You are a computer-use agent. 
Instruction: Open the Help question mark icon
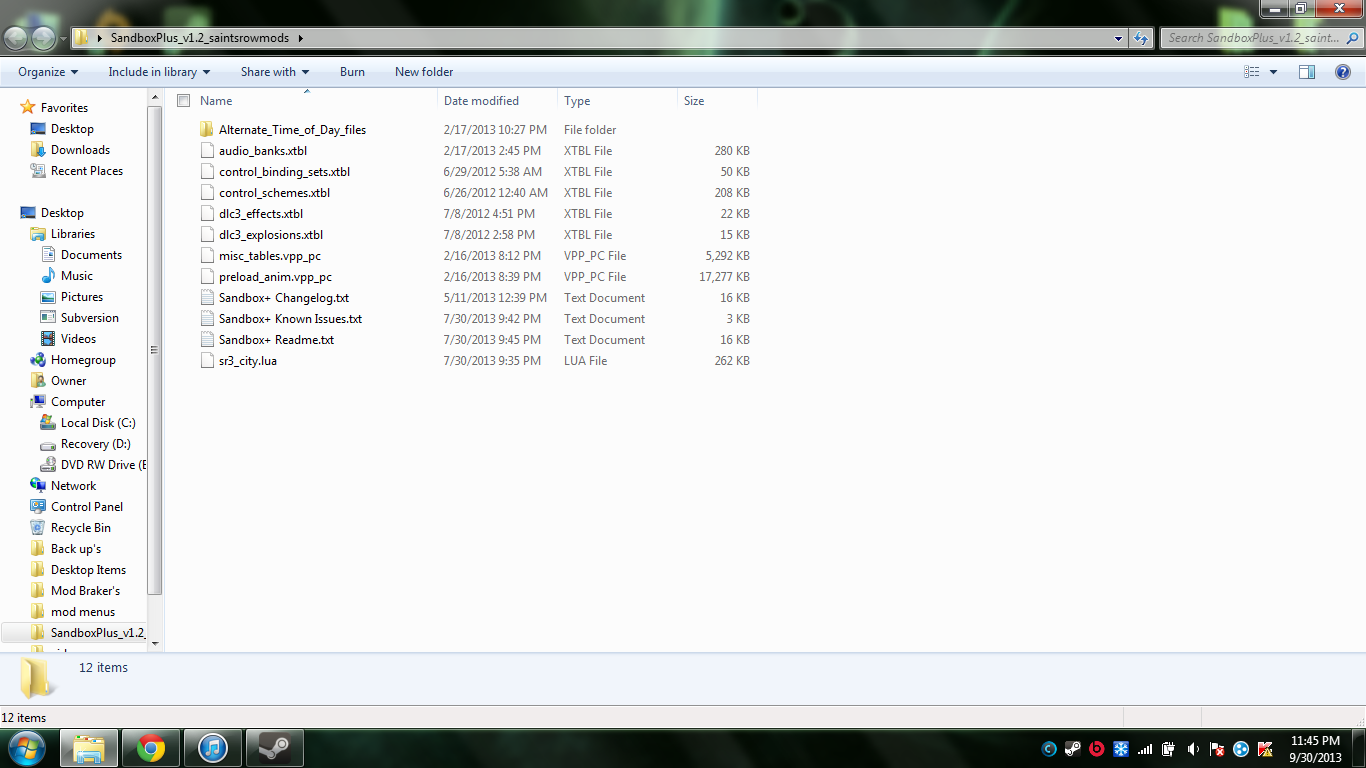(1343, 72)
